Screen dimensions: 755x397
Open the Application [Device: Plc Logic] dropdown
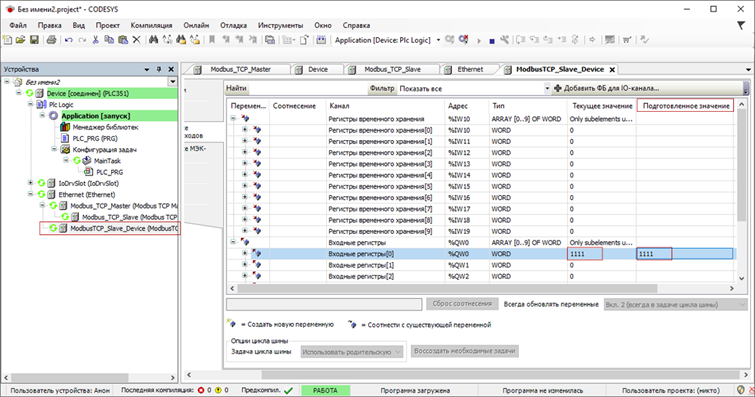(438, 40)
